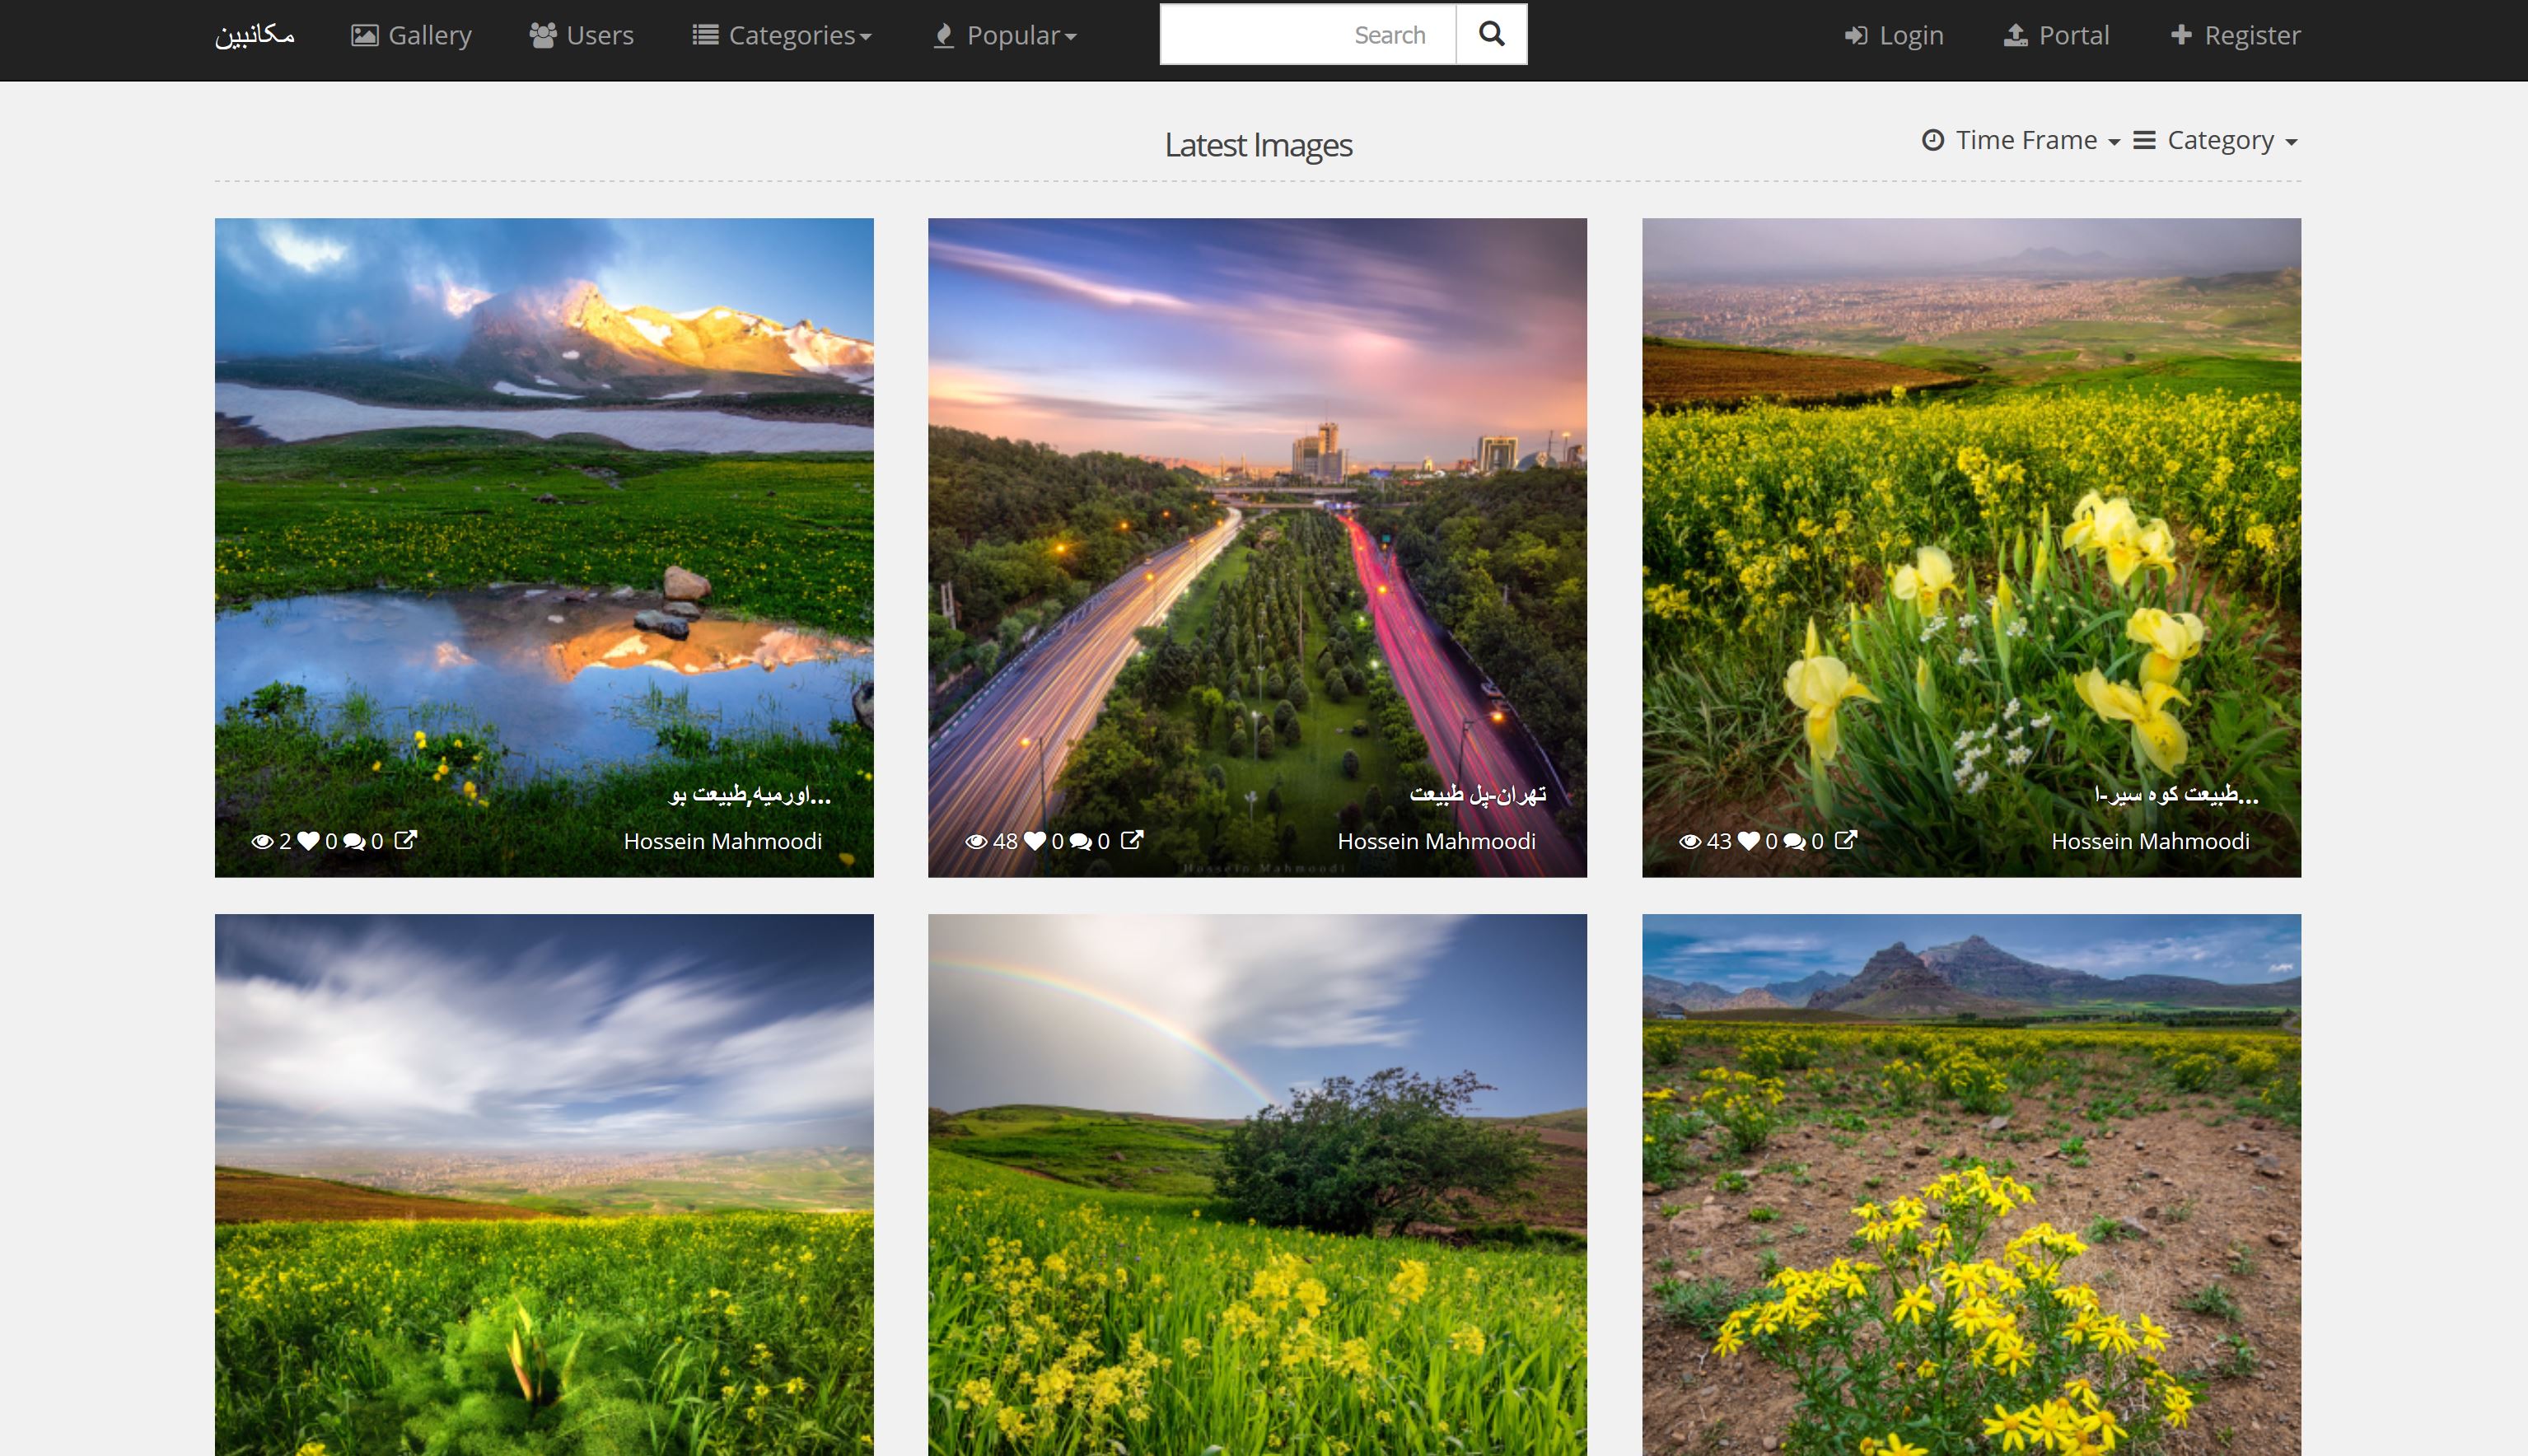Click external link icon on yellow iris image
Viewport: 2528px width, 1456px height.
point(1845,840)
